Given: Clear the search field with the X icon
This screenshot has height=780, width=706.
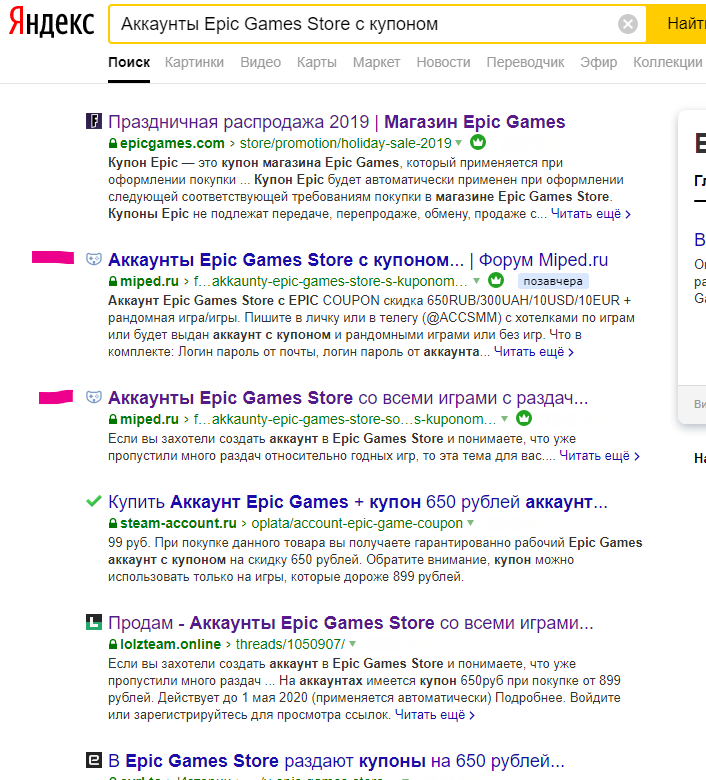Looking at the screenshot, I should tap(627, 24).
